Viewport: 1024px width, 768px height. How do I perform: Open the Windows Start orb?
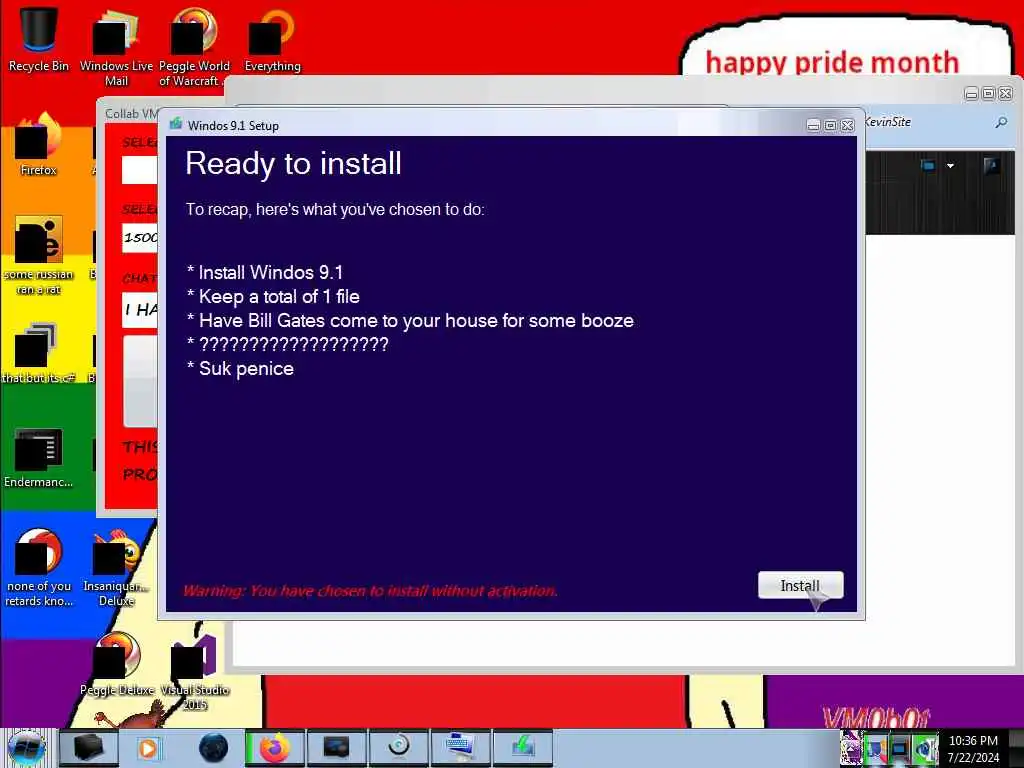tap(26, 748)
